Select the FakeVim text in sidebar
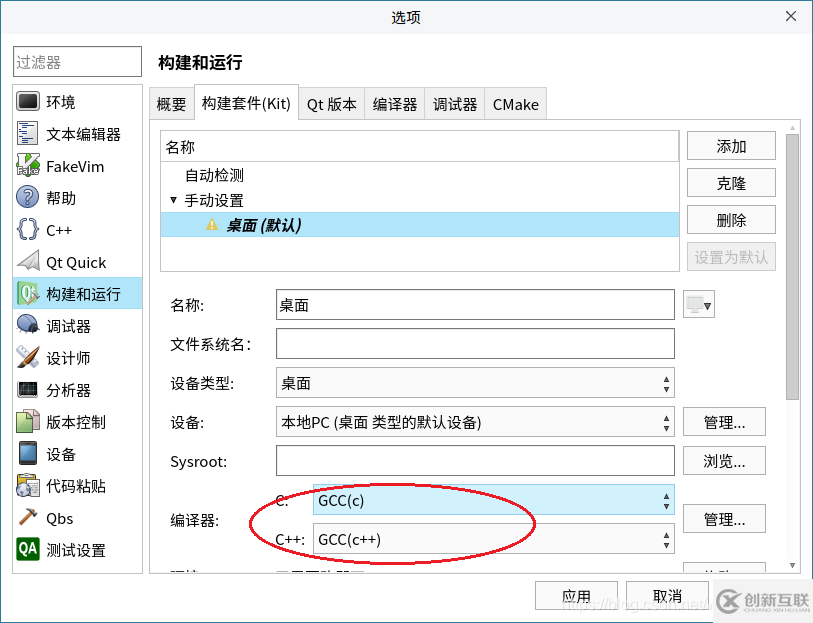The image size is (813, 623). [x=75, y=167]
